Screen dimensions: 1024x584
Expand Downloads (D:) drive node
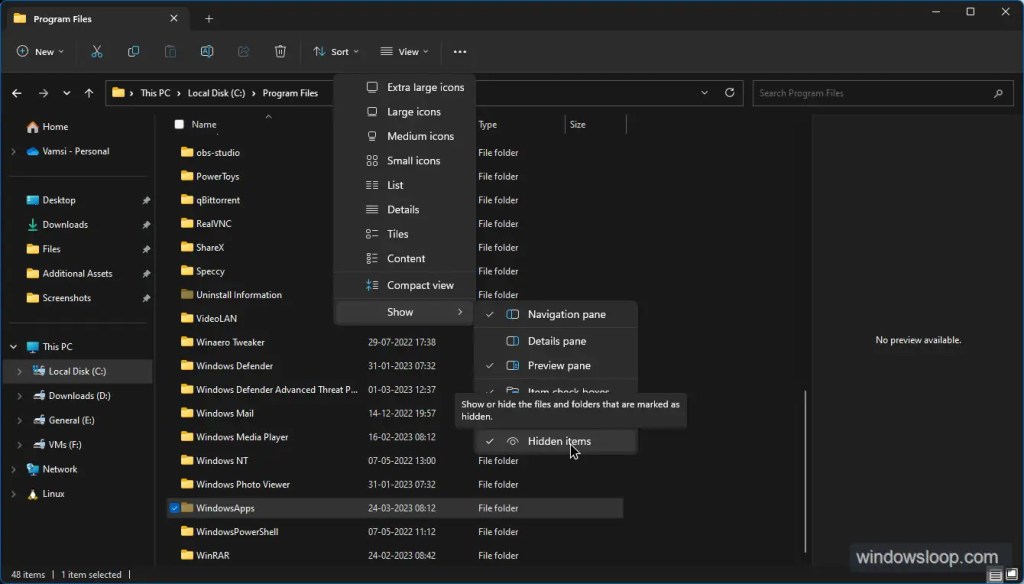point(19,396)
